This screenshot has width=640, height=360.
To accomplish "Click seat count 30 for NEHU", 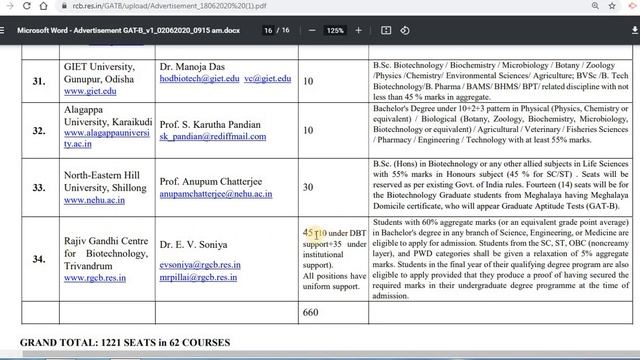I will (x=308, y=187).
